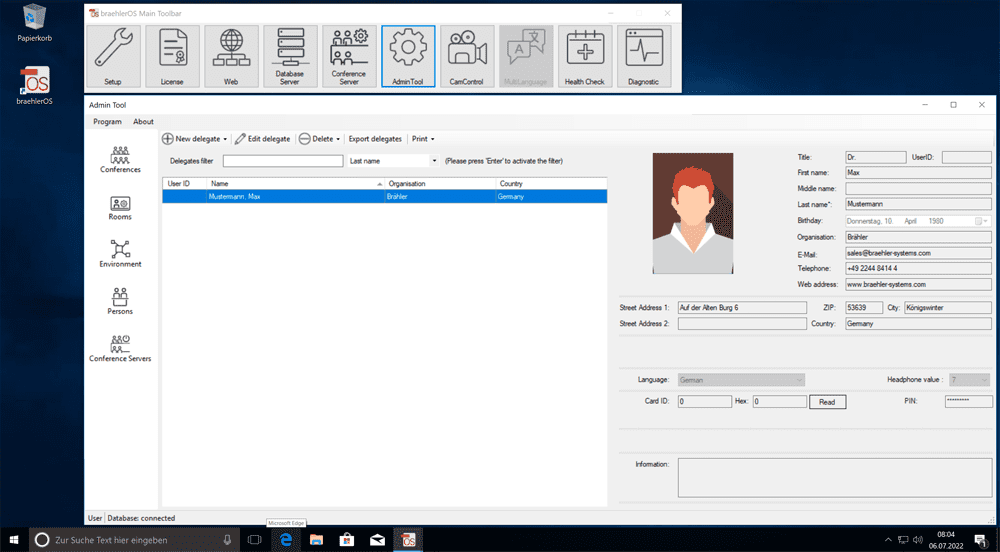The image size is (1000, 552).
Task: Click the UserID field
Action: [967, 157]
